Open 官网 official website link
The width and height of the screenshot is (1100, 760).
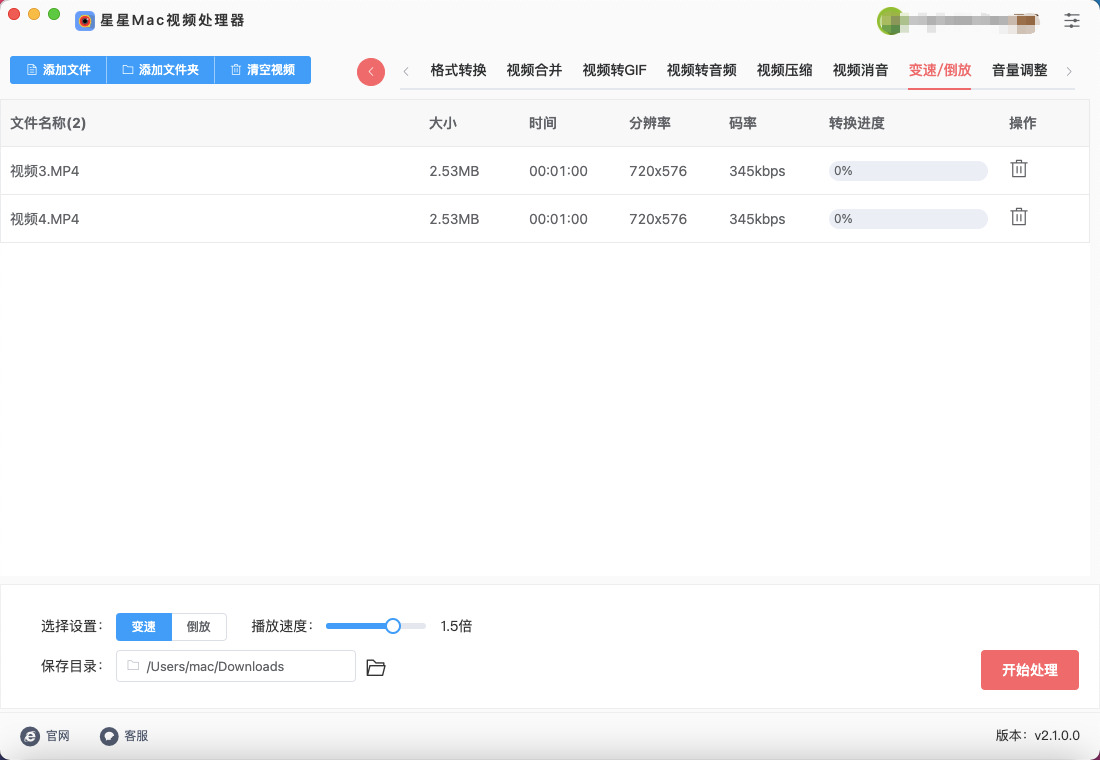click(45, 736)
